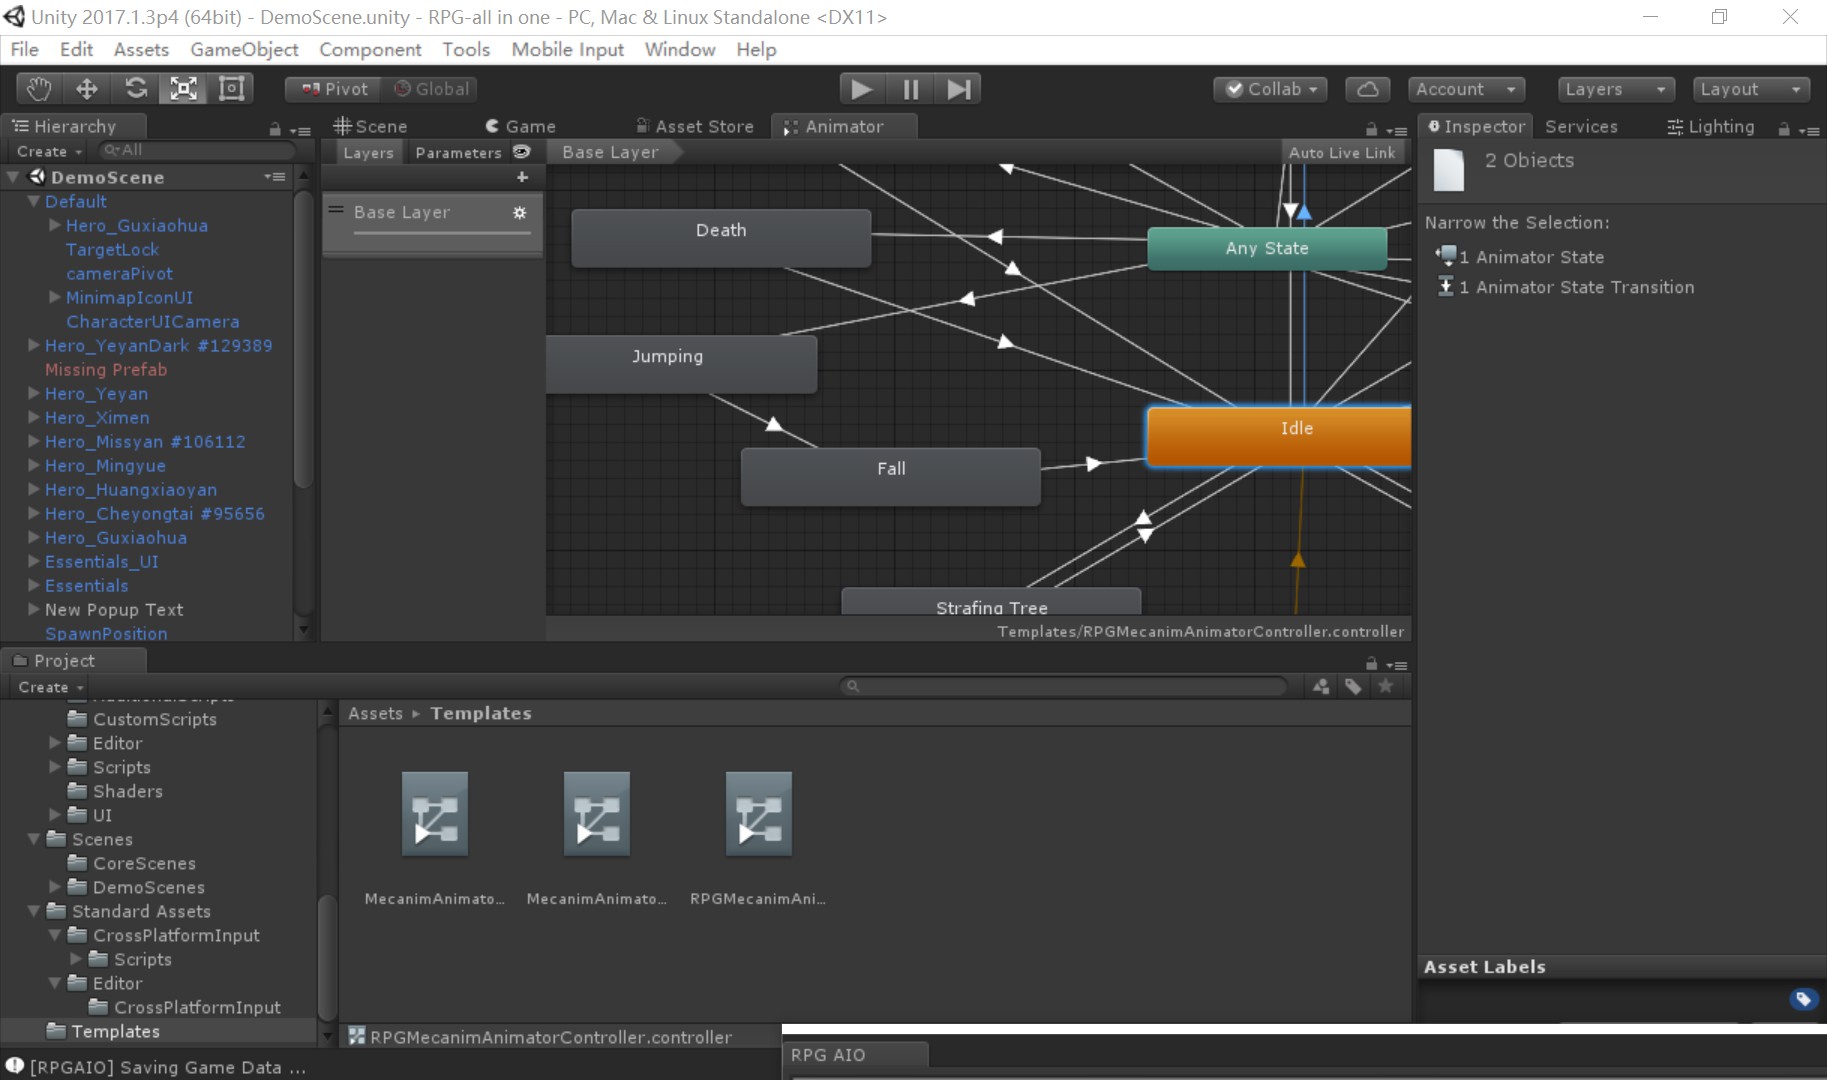Viewport: 1827px width, 1080px height.
Task: Select the Scale tool
Action: (x=183, y=89)
